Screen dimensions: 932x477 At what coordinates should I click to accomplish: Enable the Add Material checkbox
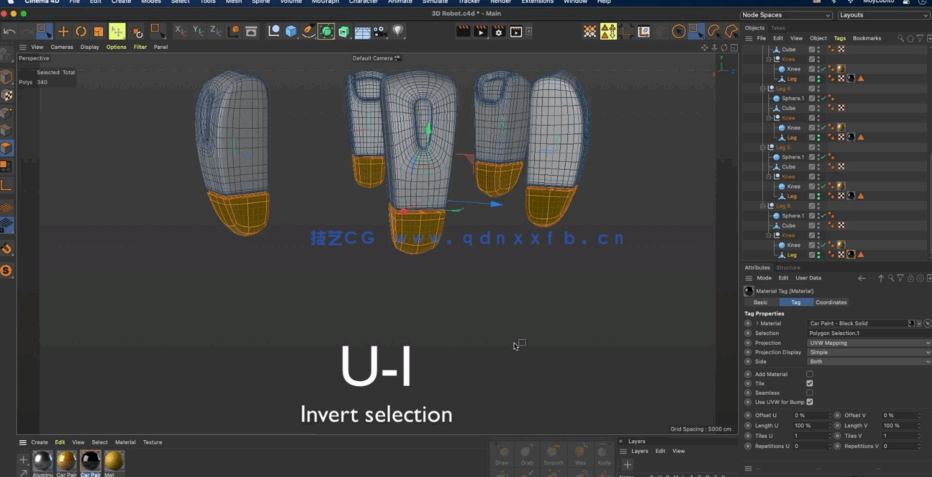(809, 374)
